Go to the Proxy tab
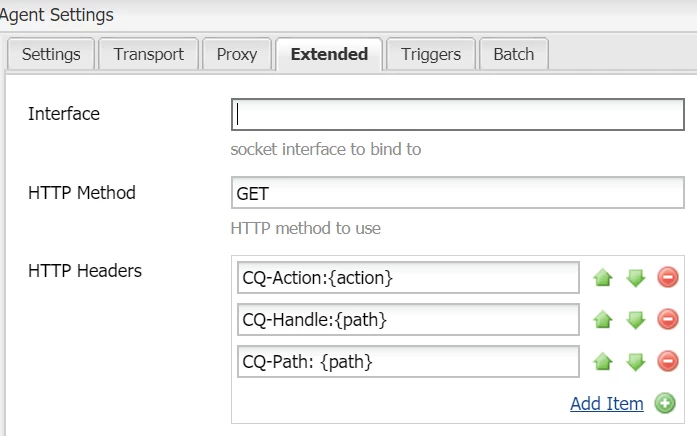 (236, 54)
